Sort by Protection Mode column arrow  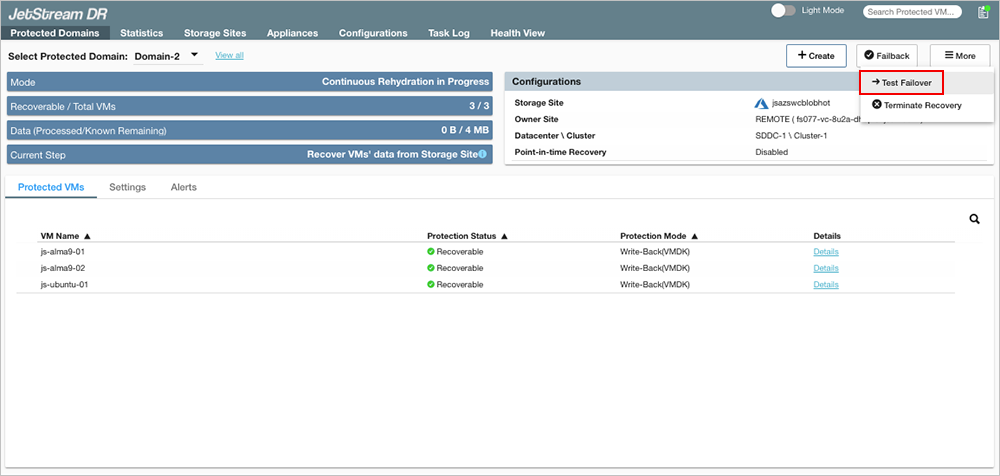(694, 236)
